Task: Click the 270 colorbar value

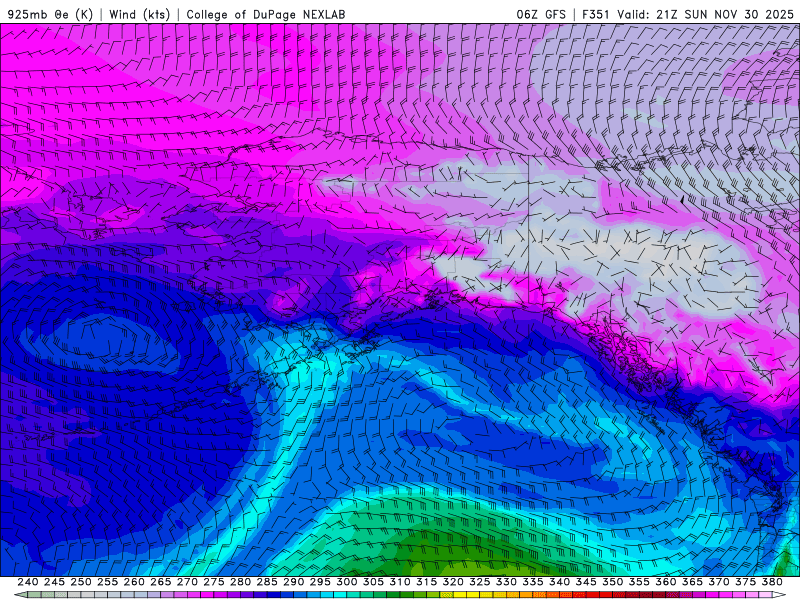Action: click(187, 582)
